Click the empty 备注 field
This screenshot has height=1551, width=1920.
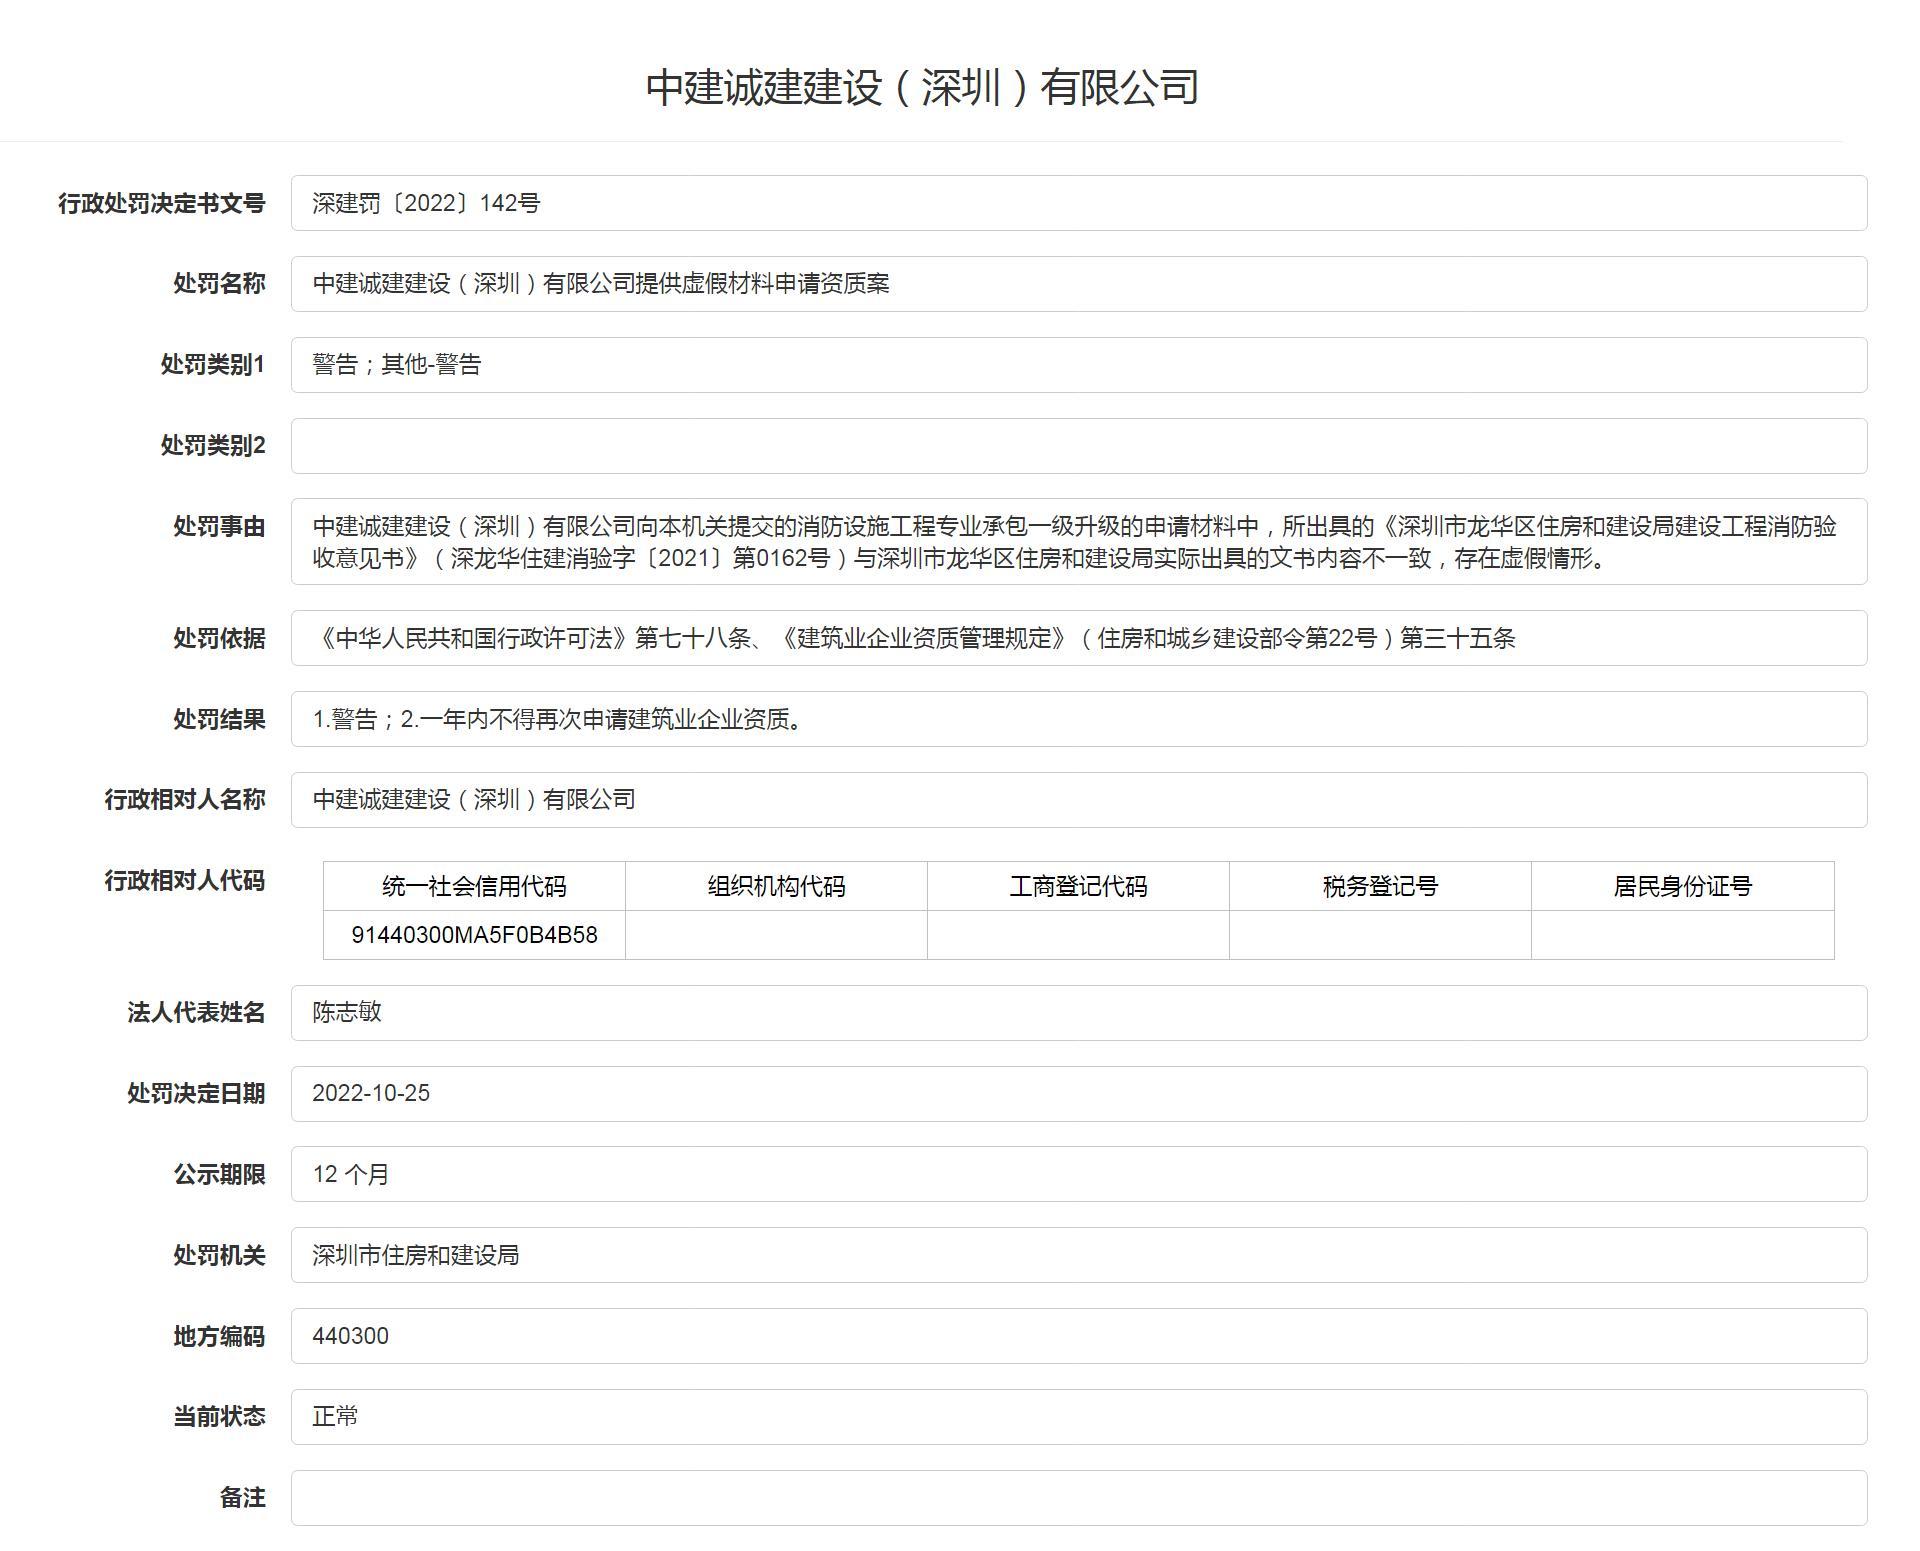click(1079, 1498)
